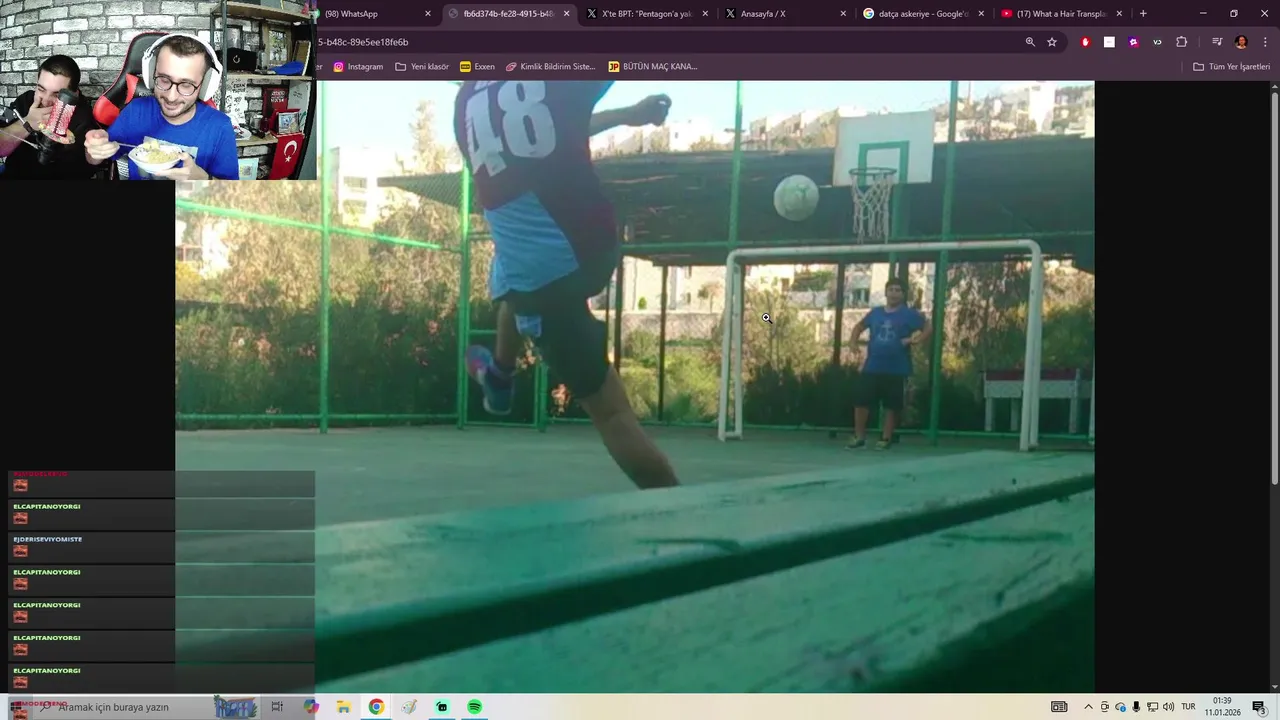Open File Explorer from the taskbar
This screenshot has height=720, width=1280.
click(343, 707)
